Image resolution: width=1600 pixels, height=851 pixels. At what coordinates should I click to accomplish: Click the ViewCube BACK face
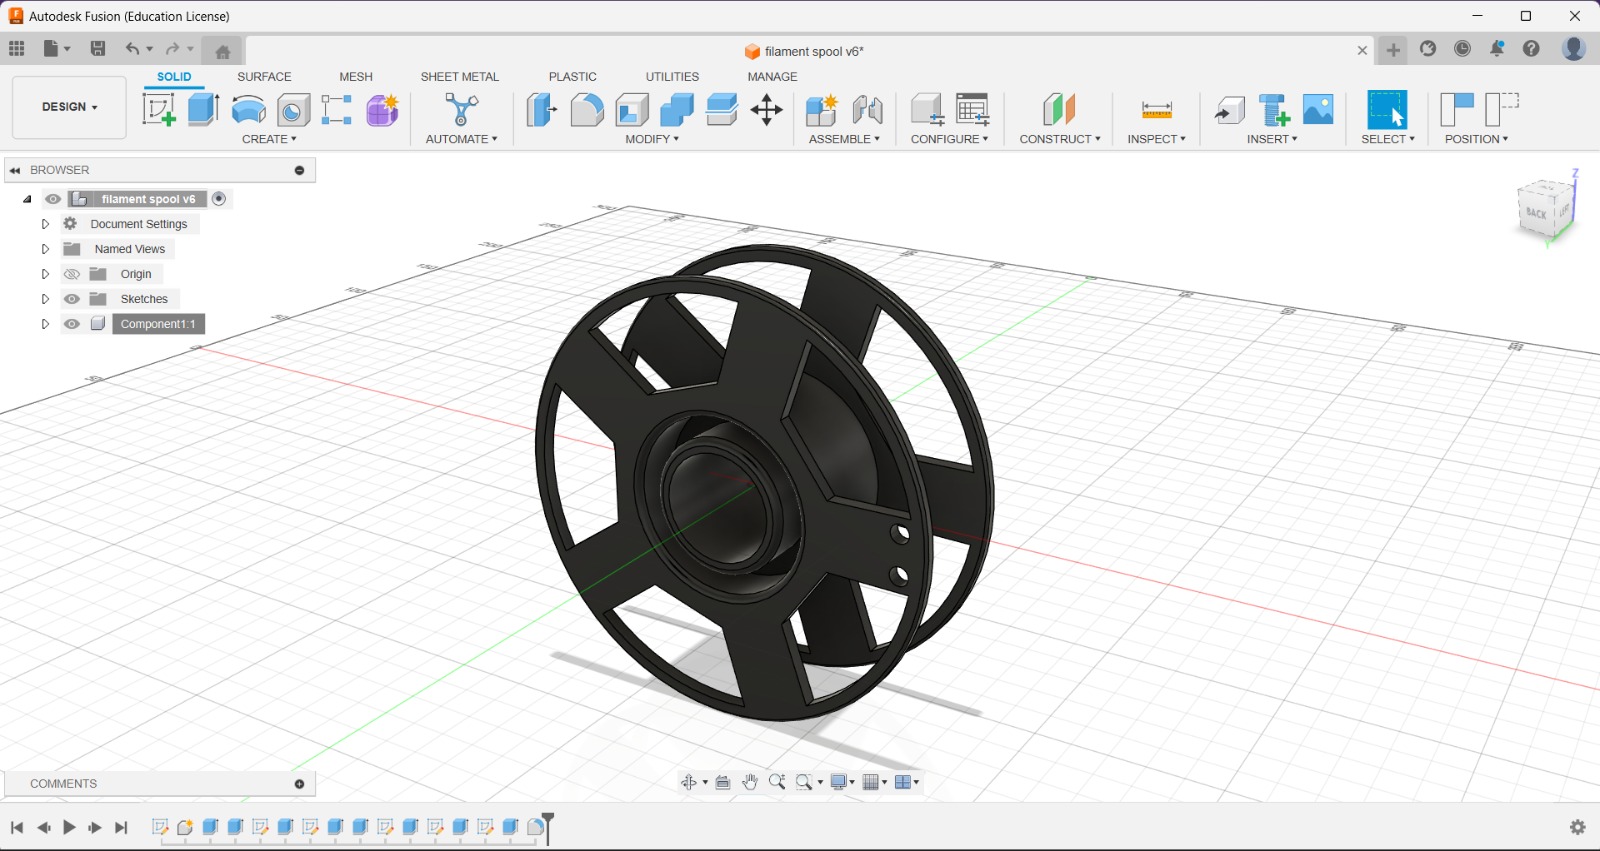click(1536, 213)
